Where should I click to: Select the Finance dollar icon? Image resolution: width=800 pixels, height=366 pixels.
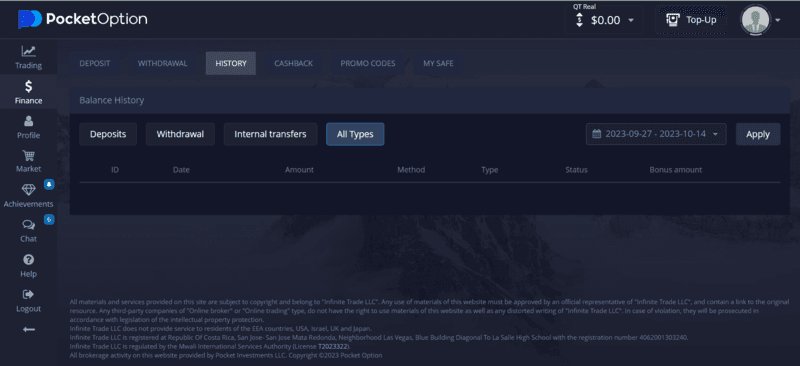pos(29,86)
